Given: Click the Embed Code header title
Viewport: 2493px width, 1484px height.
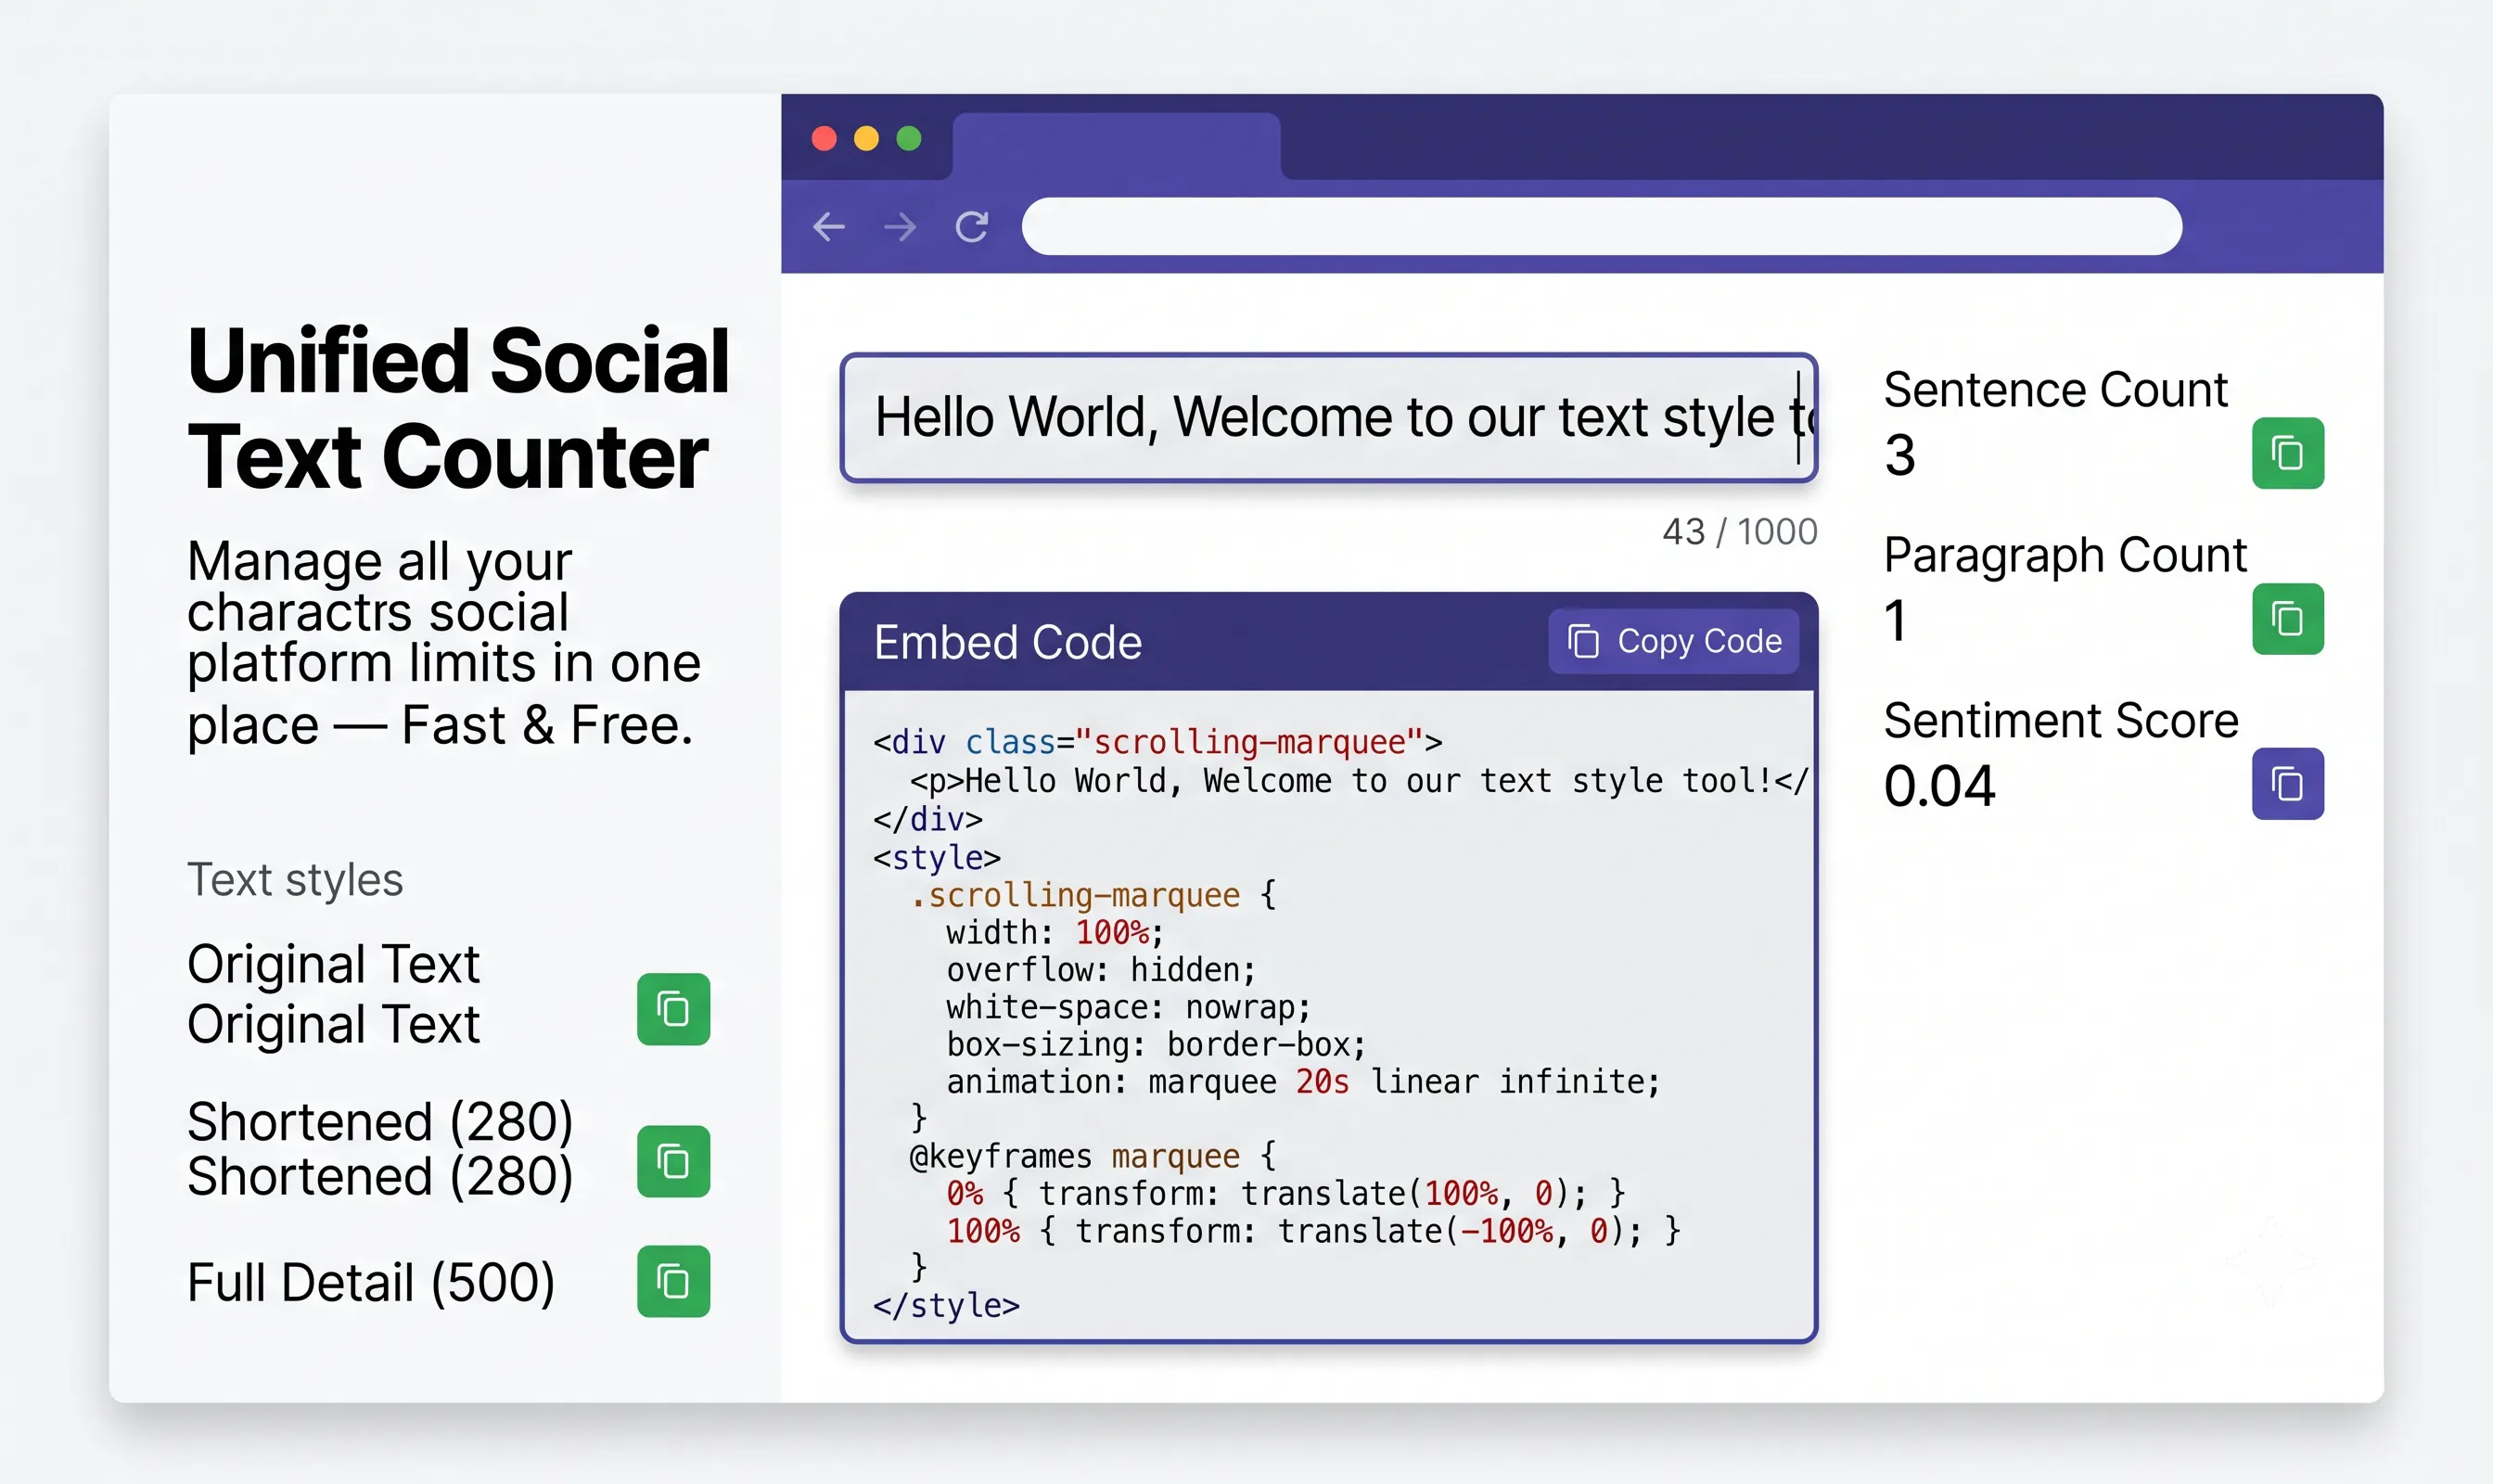Looking at the screenshot, I should pos(1007,642).
